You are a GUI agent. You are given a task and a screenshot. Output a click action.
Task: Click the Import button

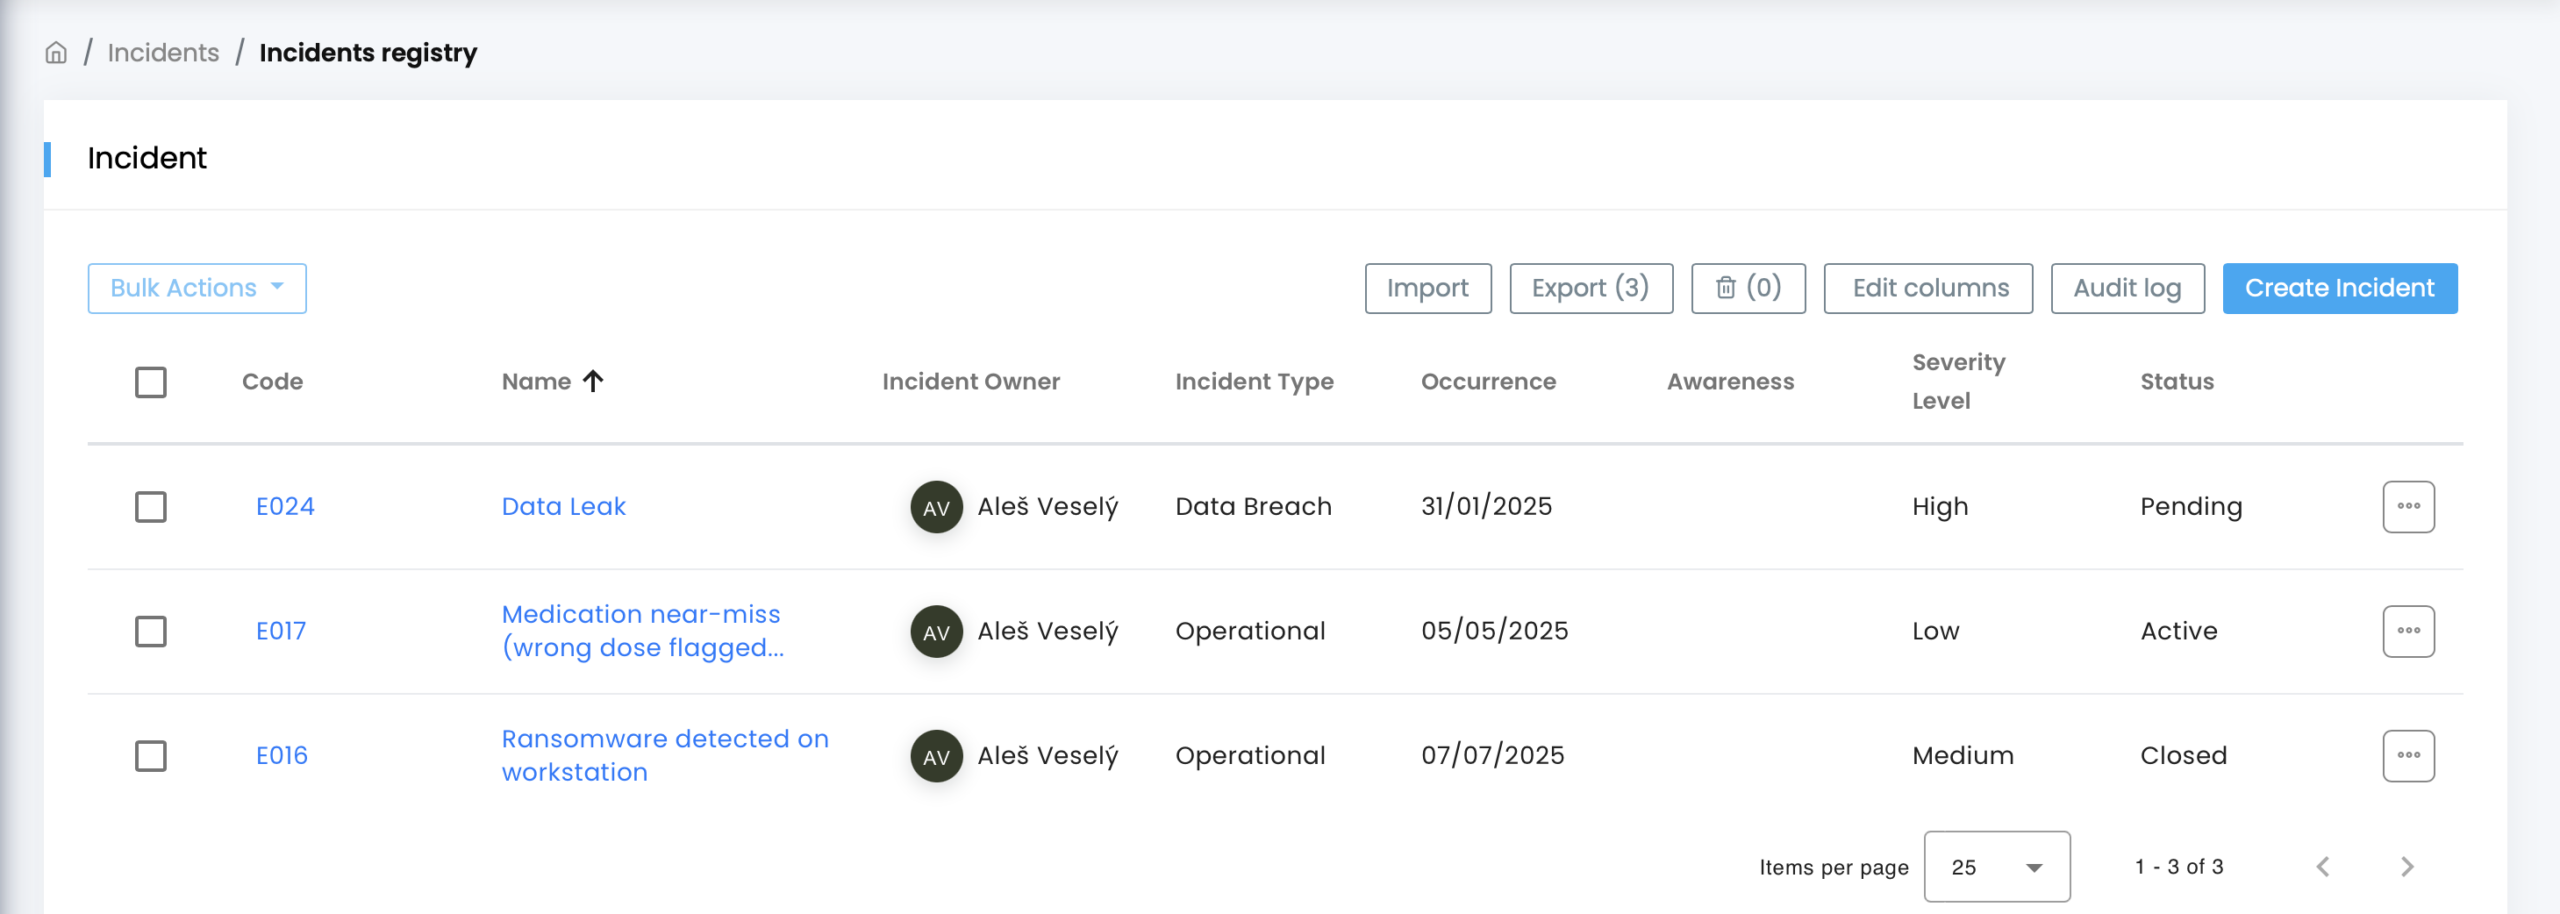tap(1428, 288)
